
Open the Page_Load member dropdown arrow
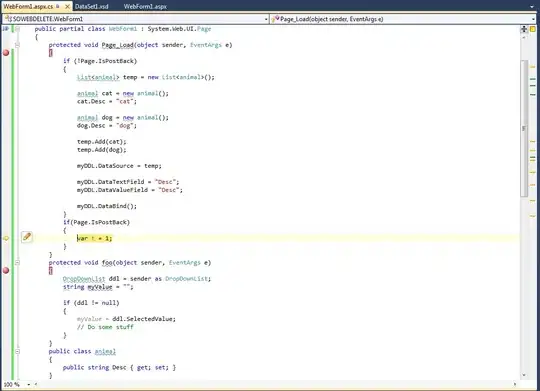tap(533, 19)
